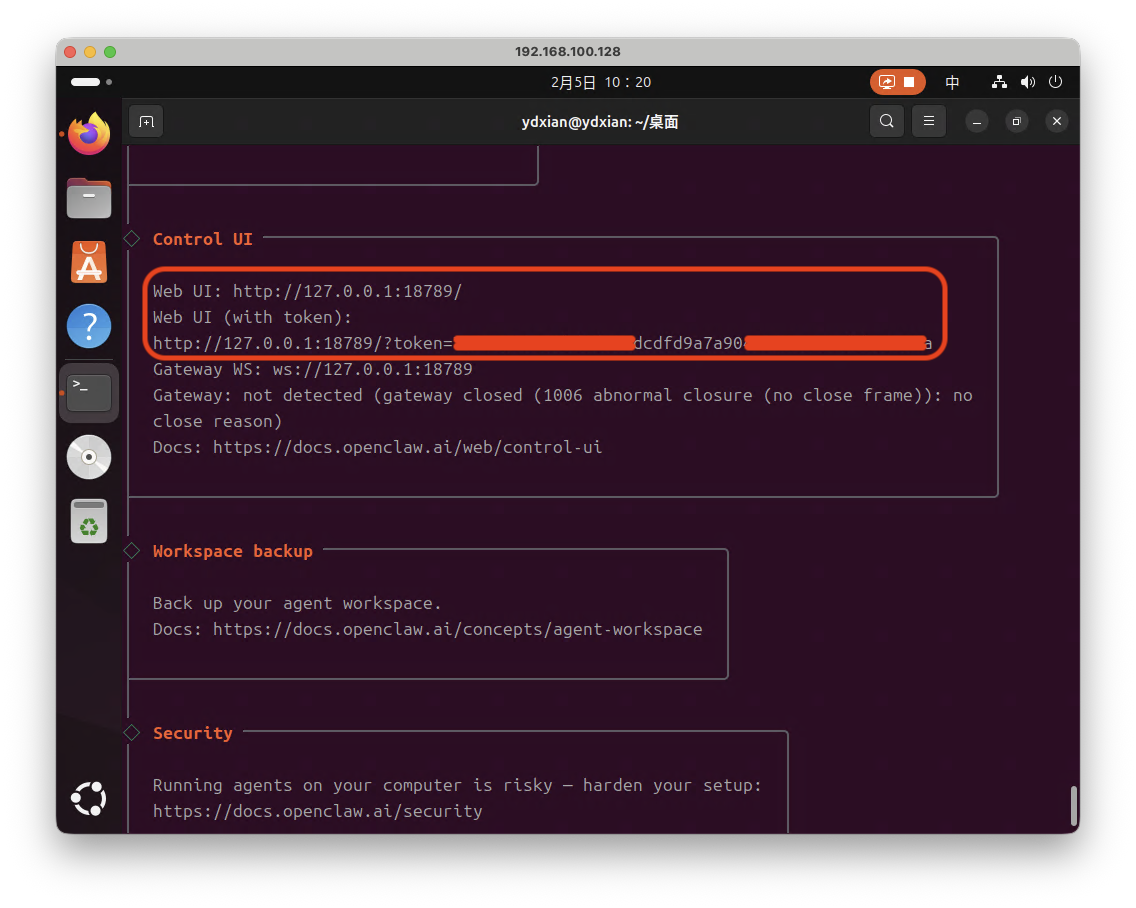Open the Files manager in dock

[89, 198]
